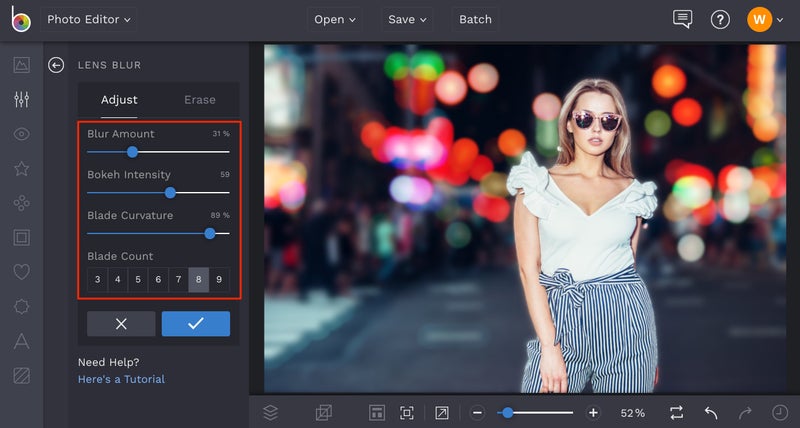Open the Edit sliders panel in sidebar
The image size is (800, 428).
click(x=21, y=100)
